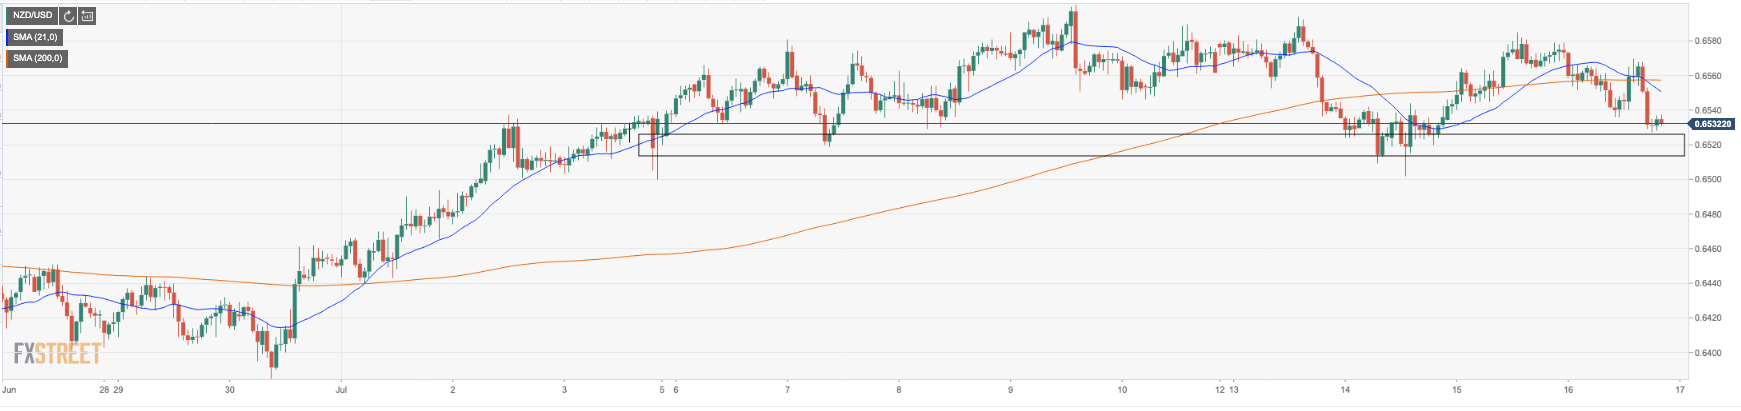Image resolution: width=1741 pixels, height=411 pixels.
Task: Click the 16 date label on time axis
Action: point(1568,390)
